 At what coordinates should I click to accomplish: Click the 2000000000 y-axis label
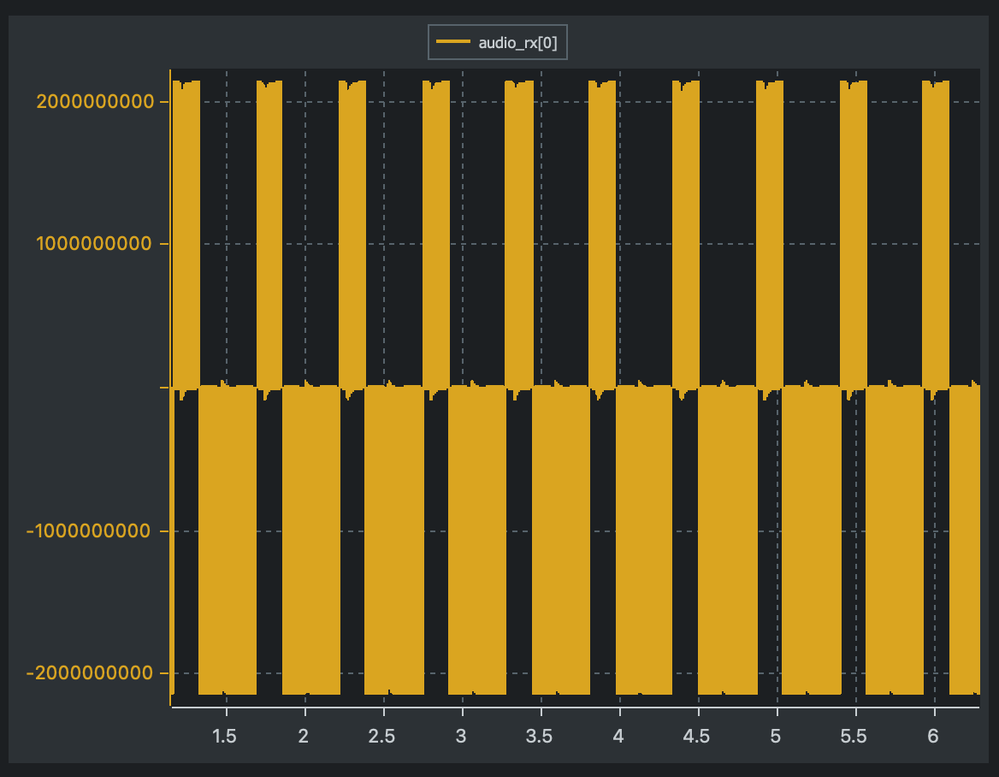(95, 101)
